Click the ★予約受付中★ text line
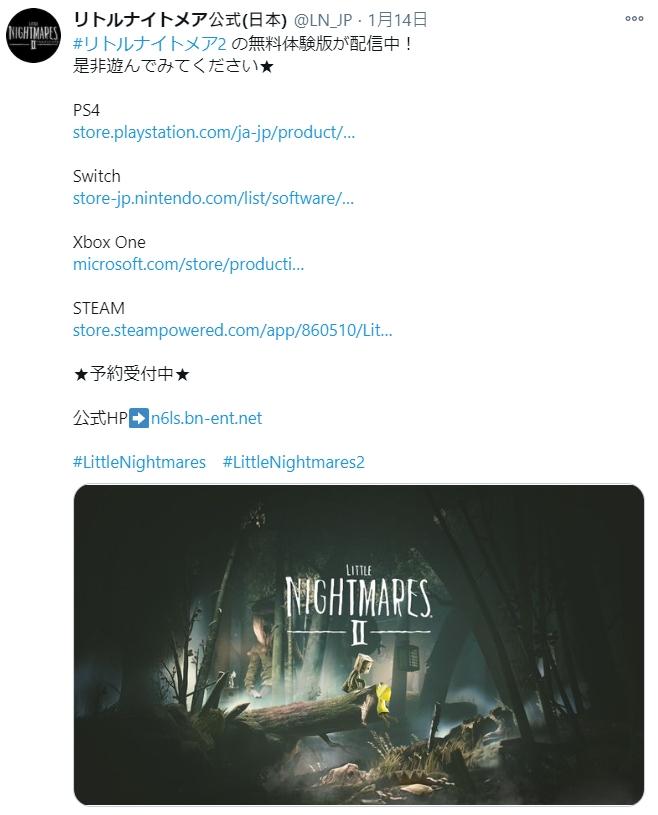This screenshot has height=815, width=658. point(131,374)
